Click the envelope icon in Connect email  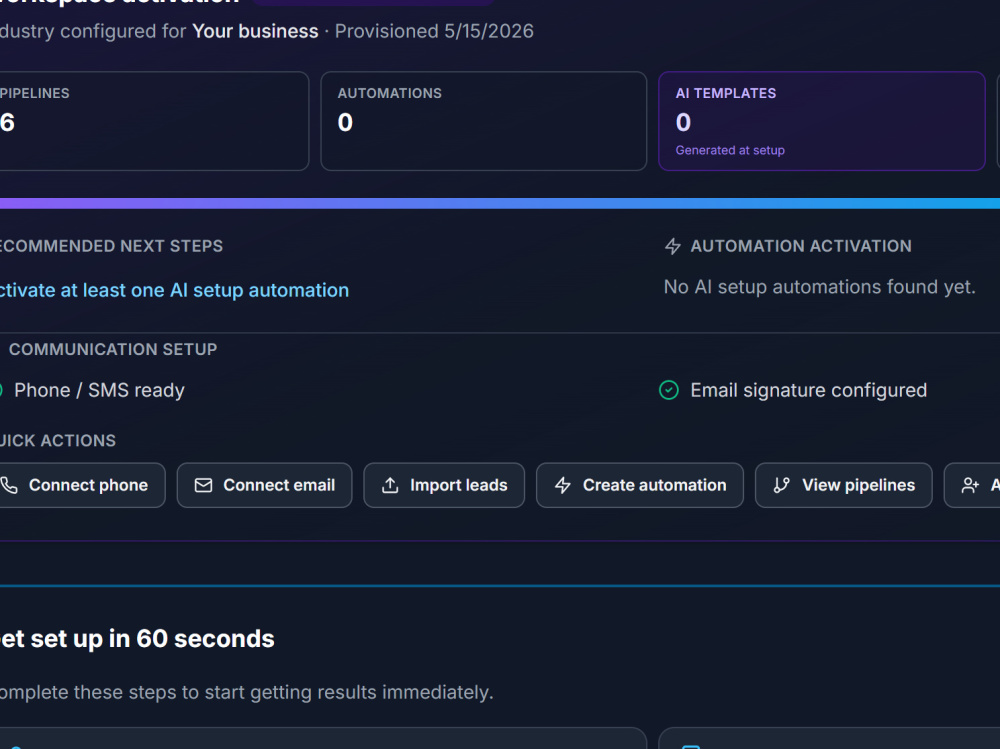203,486
